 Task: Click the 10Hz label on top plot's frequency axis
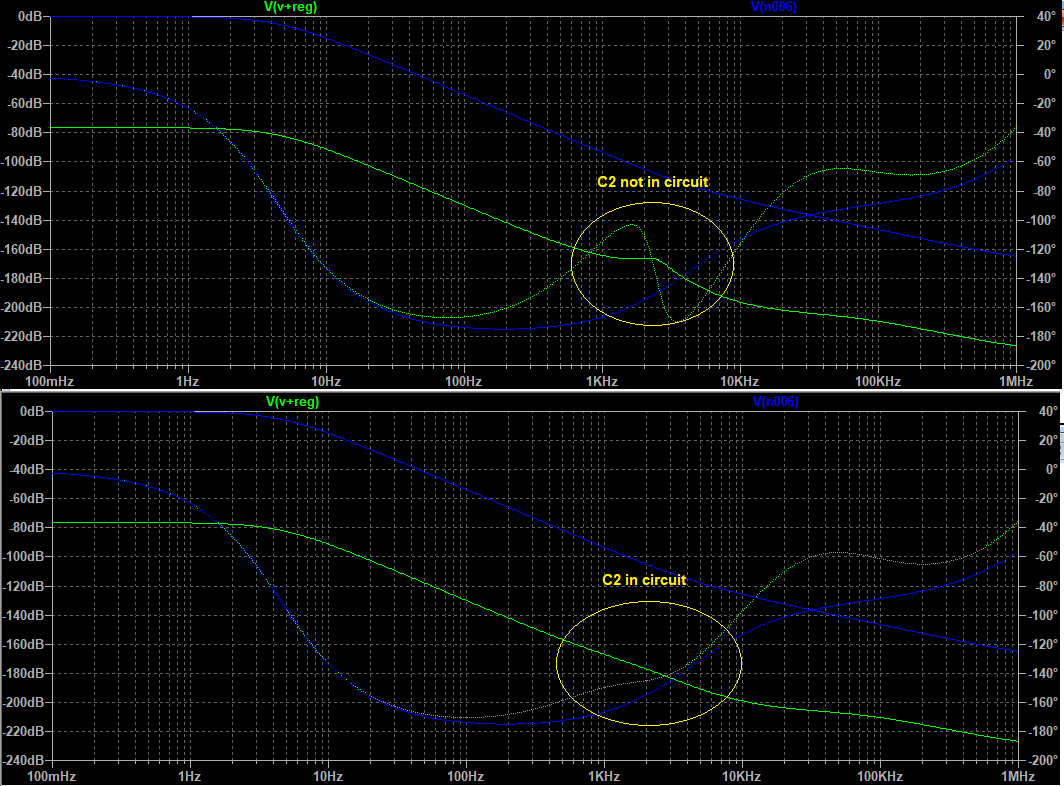pyautogui.click(x=326, y=381)
